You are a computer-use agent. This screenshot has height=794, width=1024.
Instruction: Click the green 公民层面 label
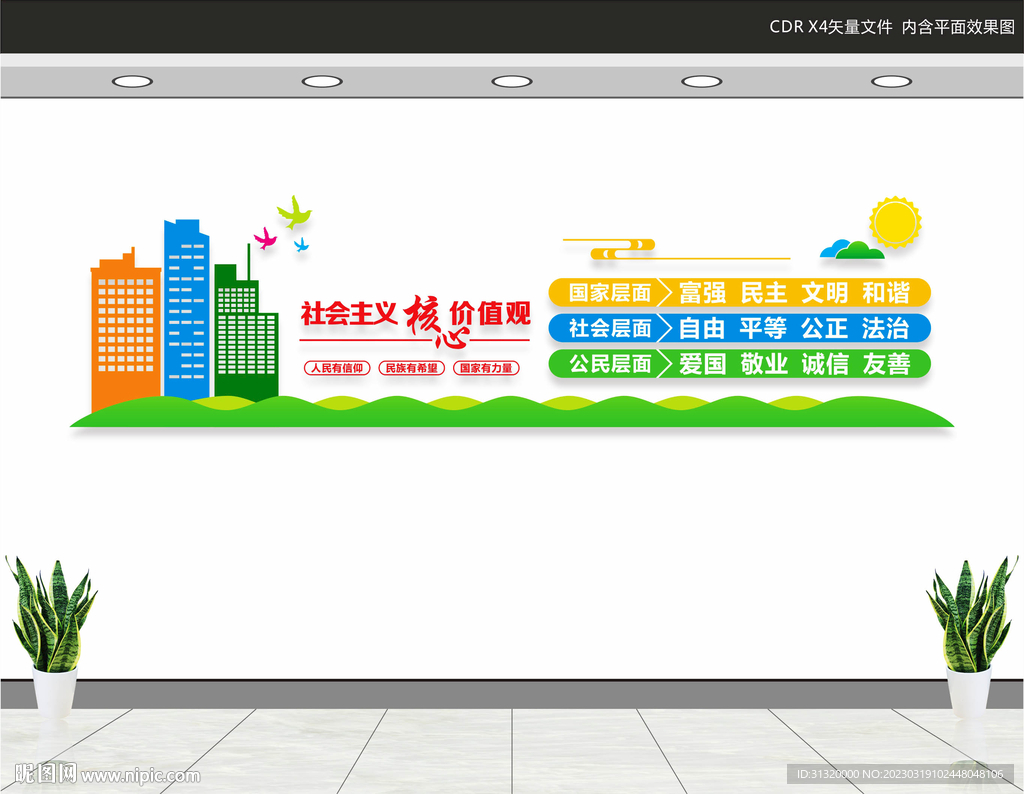coord(610,364)
